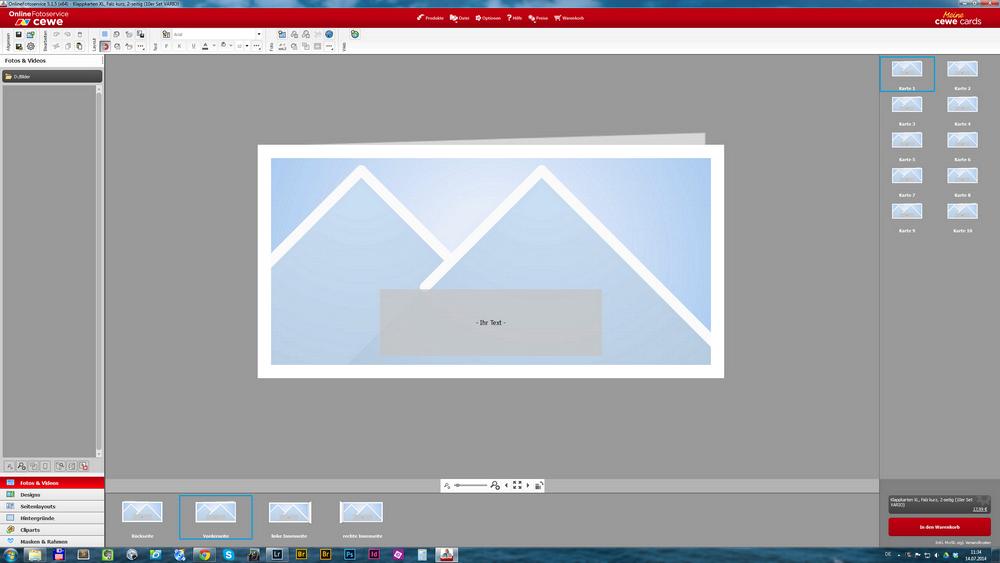Click the fullscreen view icon below the canvas
Viewport: 1000px width, 563px height.
click(x=517, y=485)
